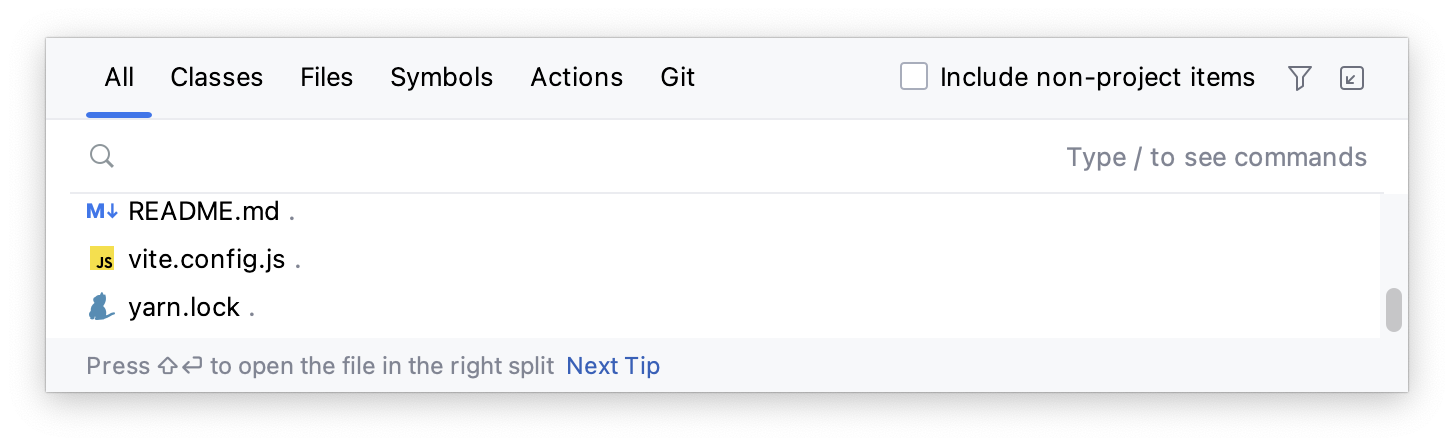Image resolution: width=1454 pixels, height=446 pixels.
Task: Click the results list scrollbar thumb
Action: (x=1393, y=310)
